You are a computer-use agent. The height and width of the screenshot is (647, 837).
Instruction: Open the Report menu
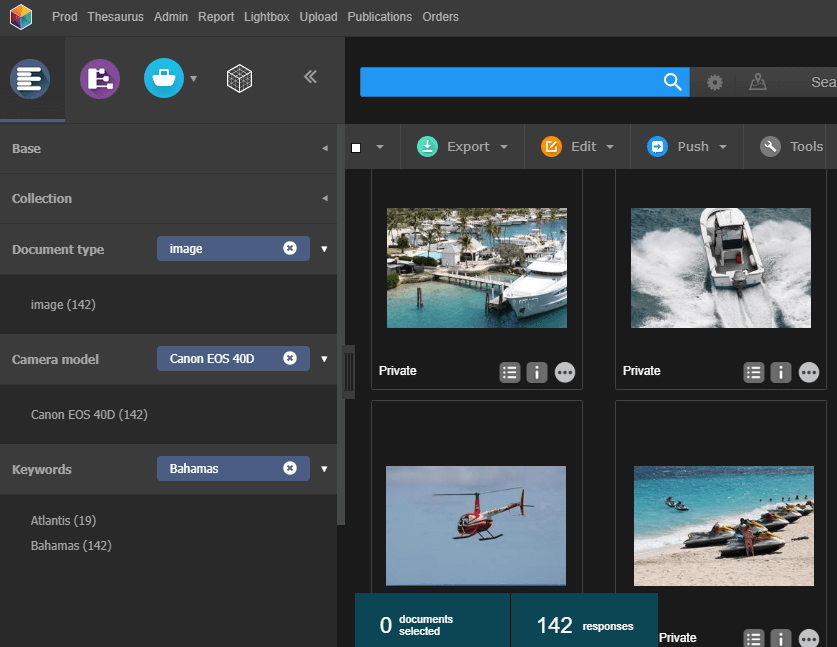216,17
